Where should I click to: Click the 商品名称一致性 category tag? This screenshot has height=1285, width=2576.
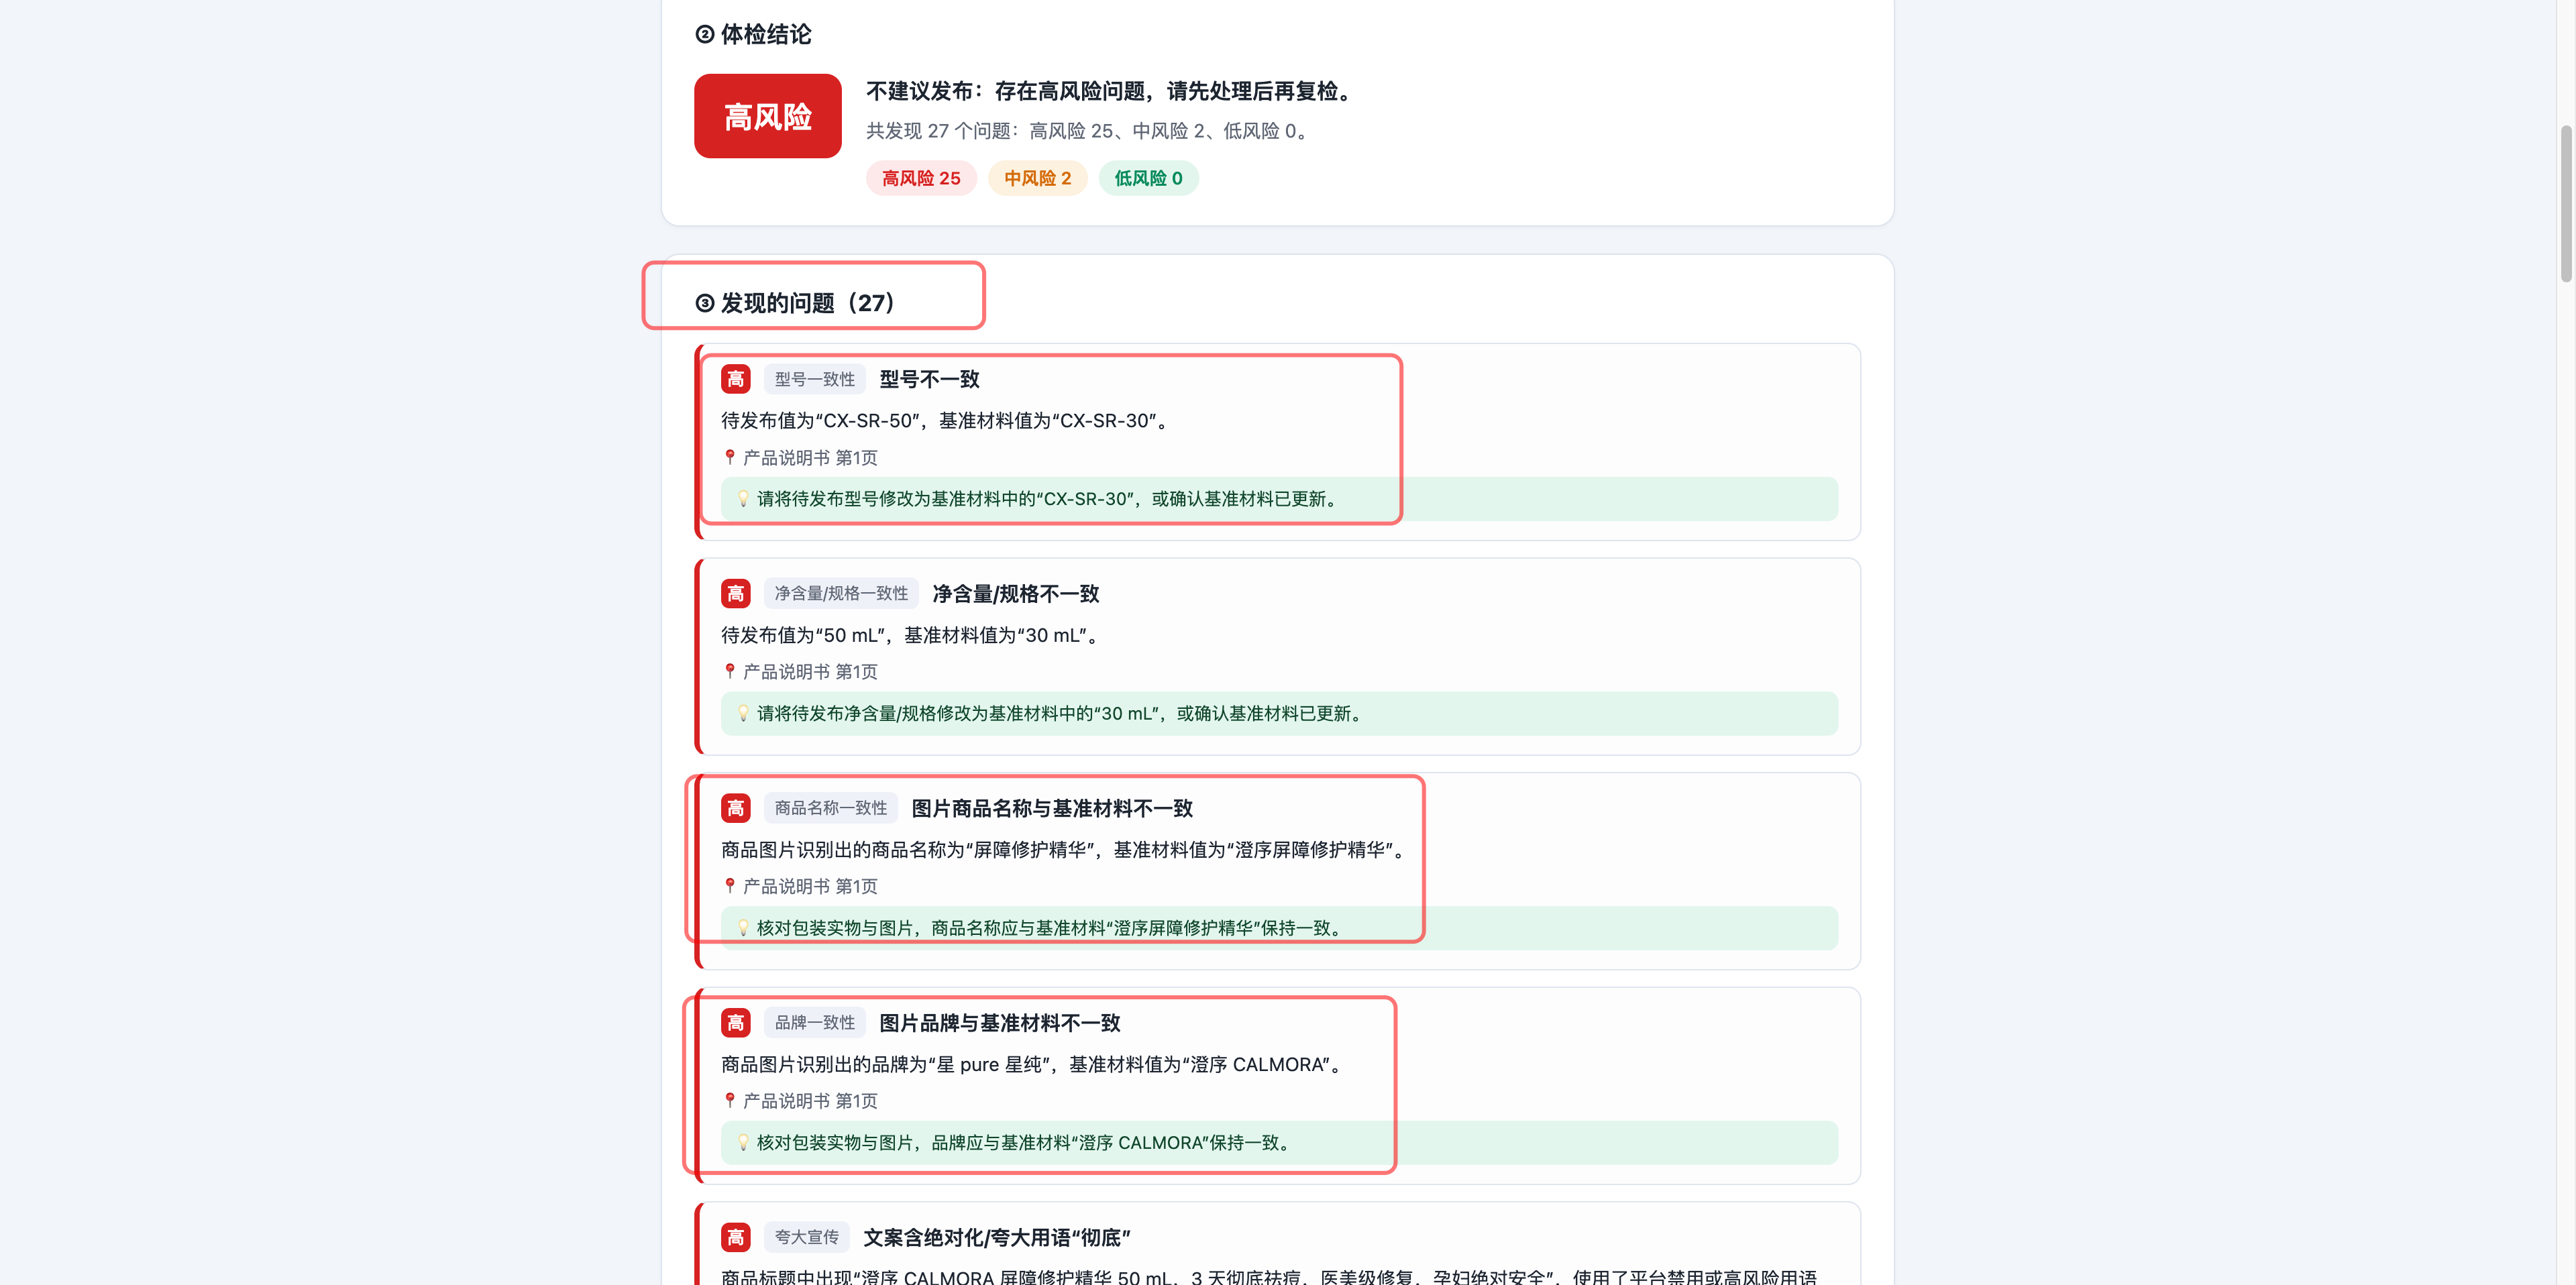(x=830, y=808)
